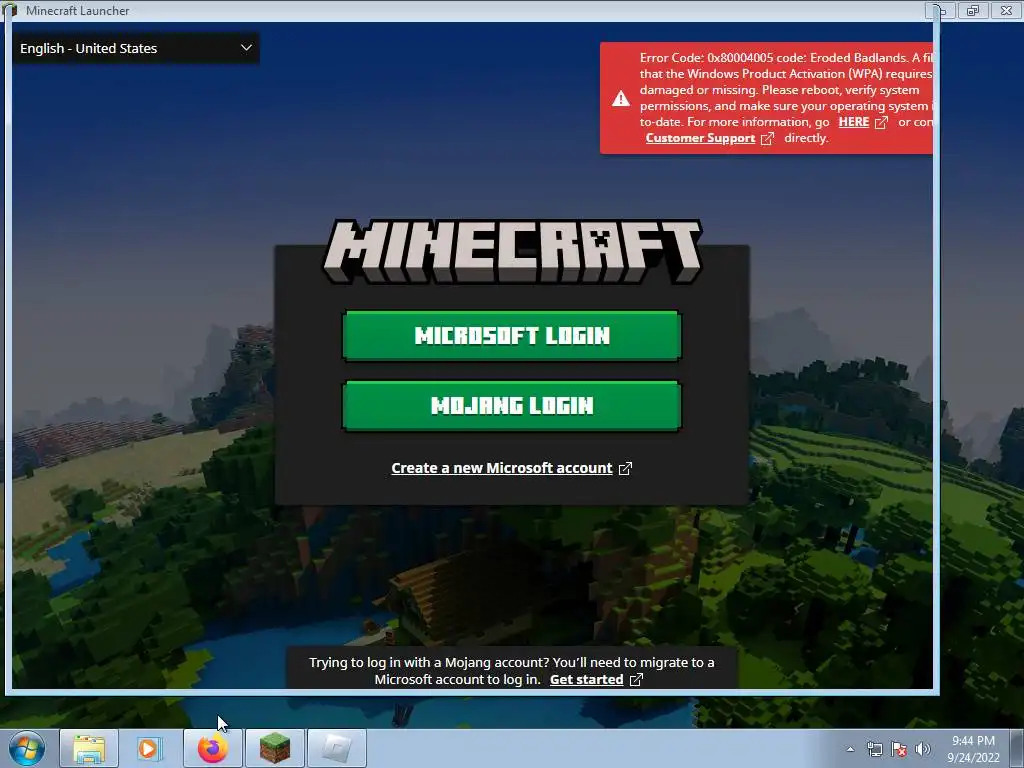Open the clock showing 9:44 PM
Screen dimensions: 1024x768
coord(973,749)
